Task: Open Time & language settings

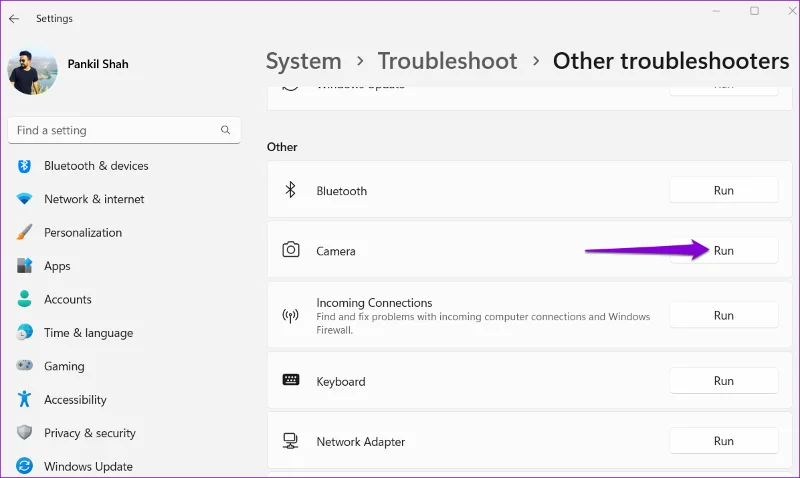Action: [x=88, y=333]
